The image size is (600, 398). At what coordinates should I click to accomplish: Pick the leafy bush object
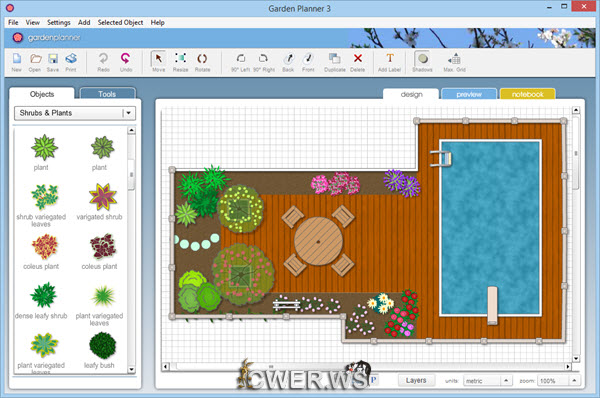(103, 345)
